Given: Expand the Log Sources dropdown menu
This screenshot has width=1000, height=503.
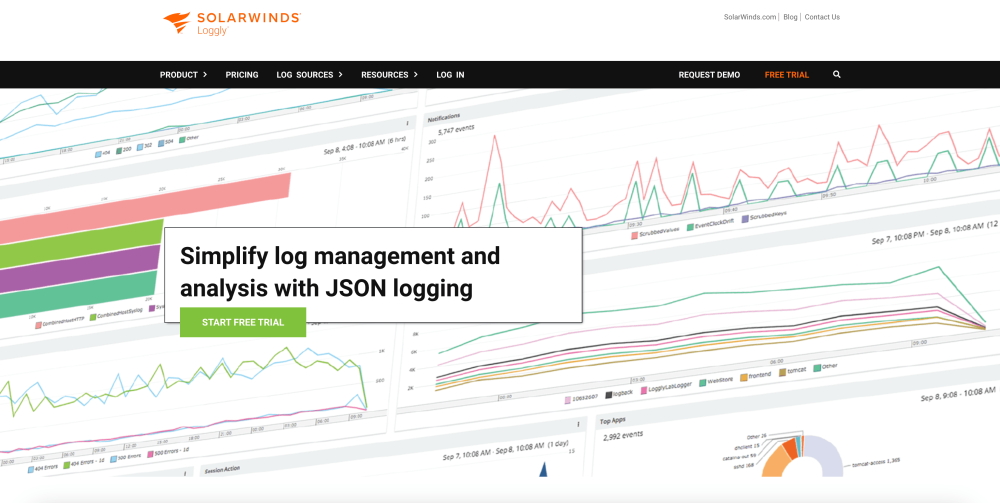Looking at the screenshot, I should 309,75.
